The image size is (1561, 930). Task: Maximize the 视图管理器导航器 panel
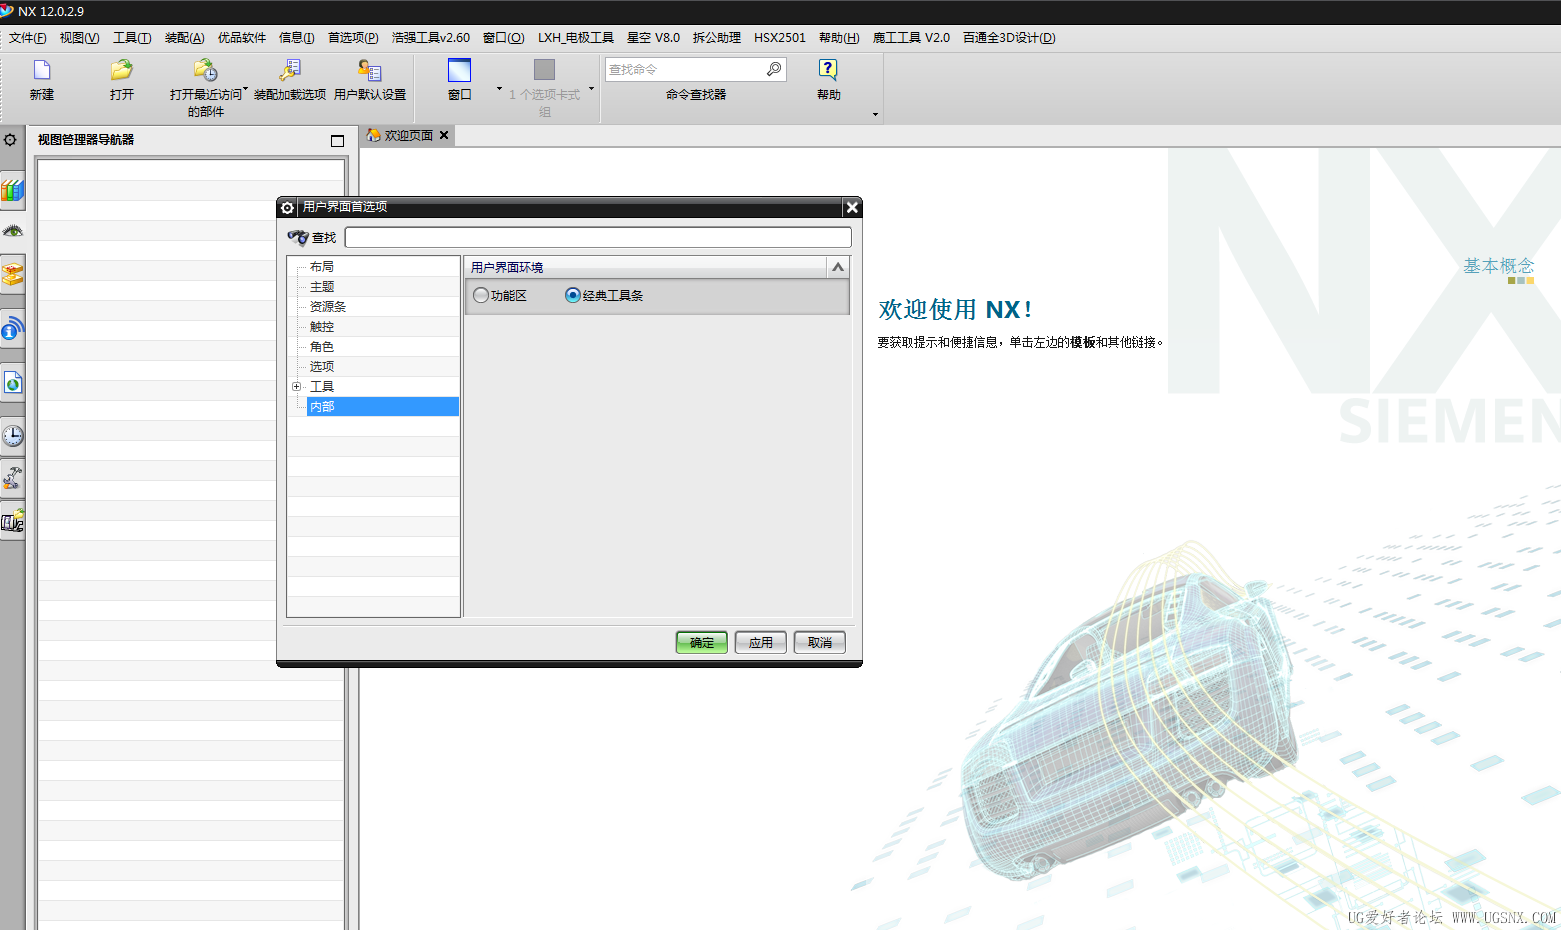(x=337, y=141)
